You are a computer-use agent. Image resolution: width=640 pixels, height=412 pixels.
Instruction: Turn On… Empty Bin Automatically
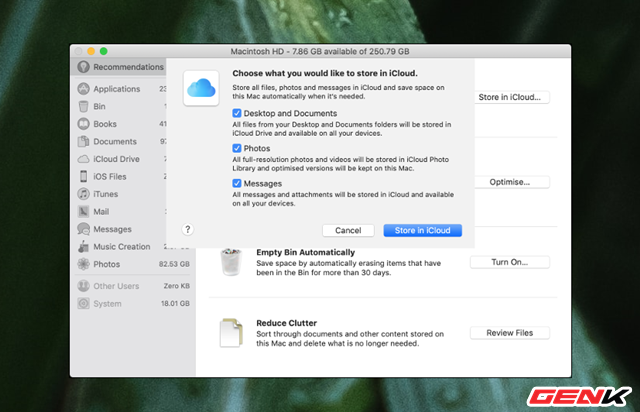tap(510, 262)
